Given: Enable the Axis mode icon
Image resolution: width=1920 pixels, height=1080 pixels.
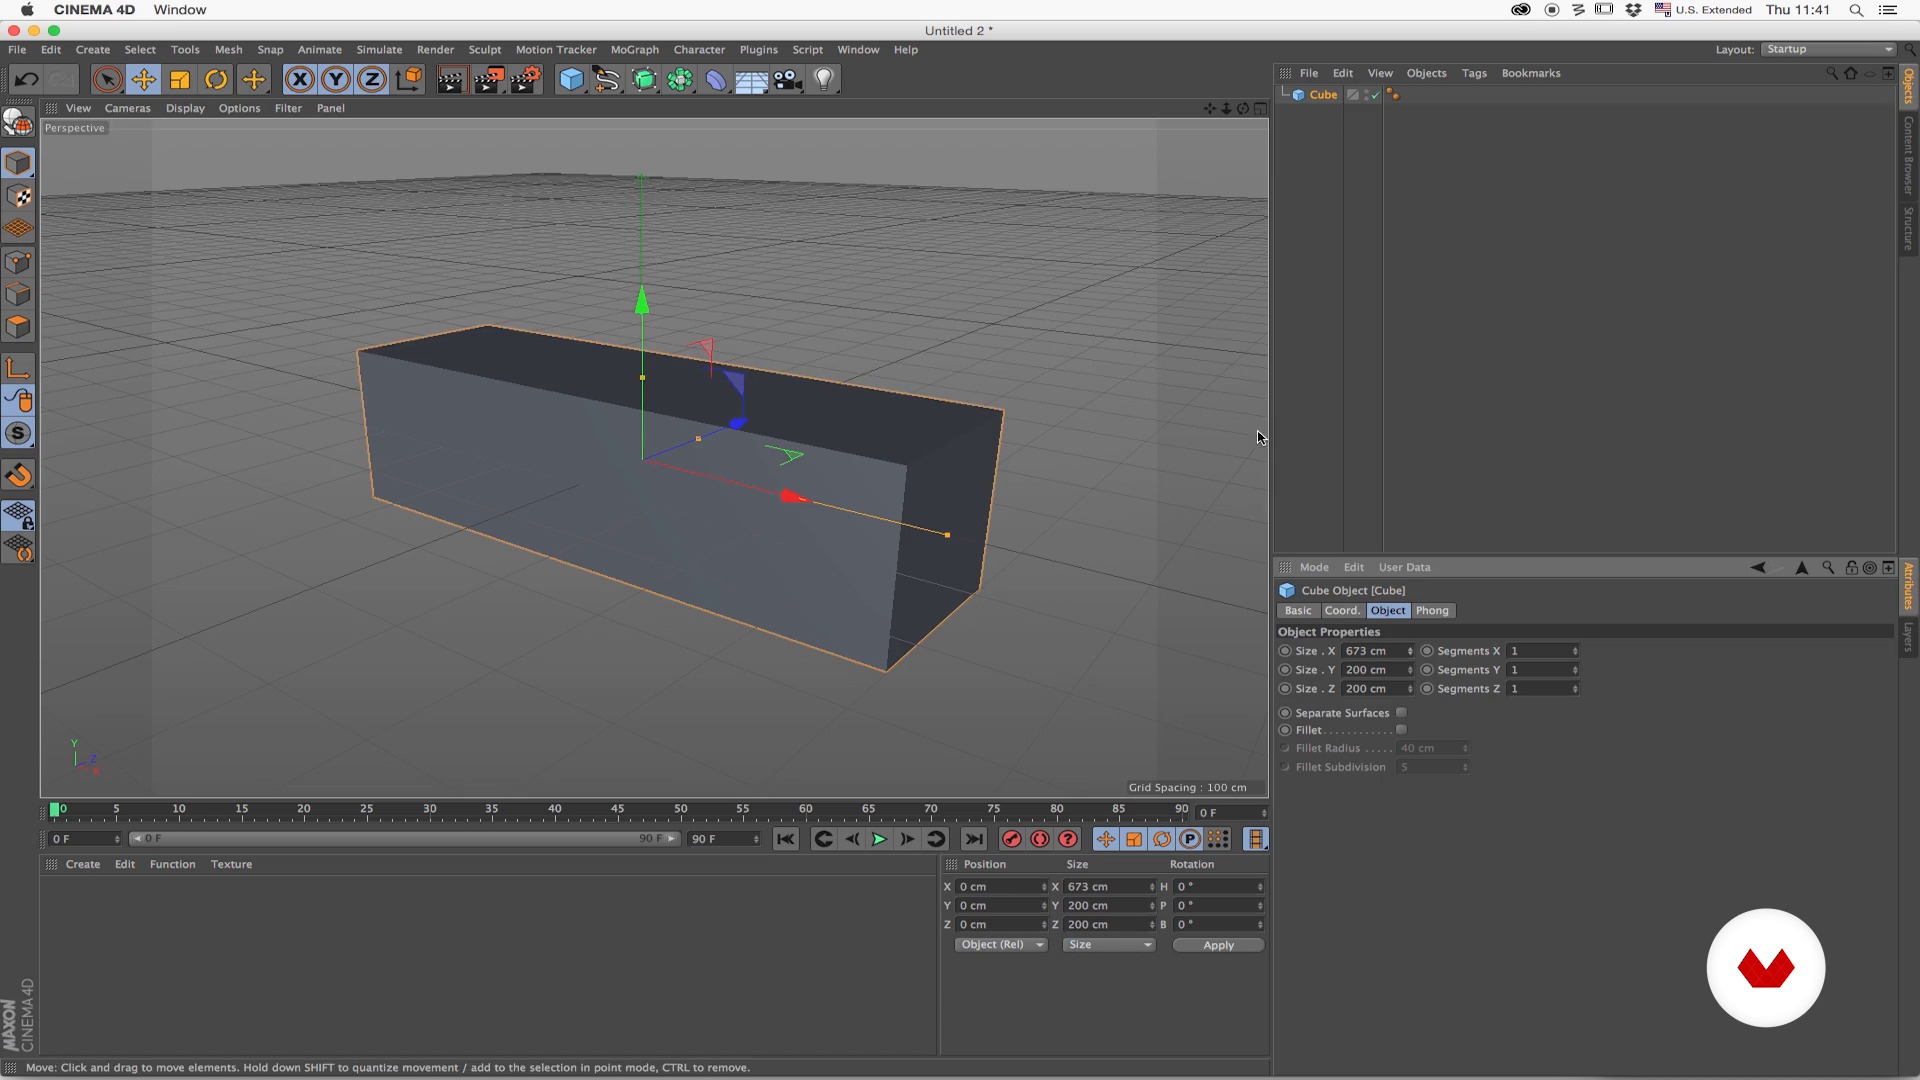Looking at the screenshot, I should 18,368.
